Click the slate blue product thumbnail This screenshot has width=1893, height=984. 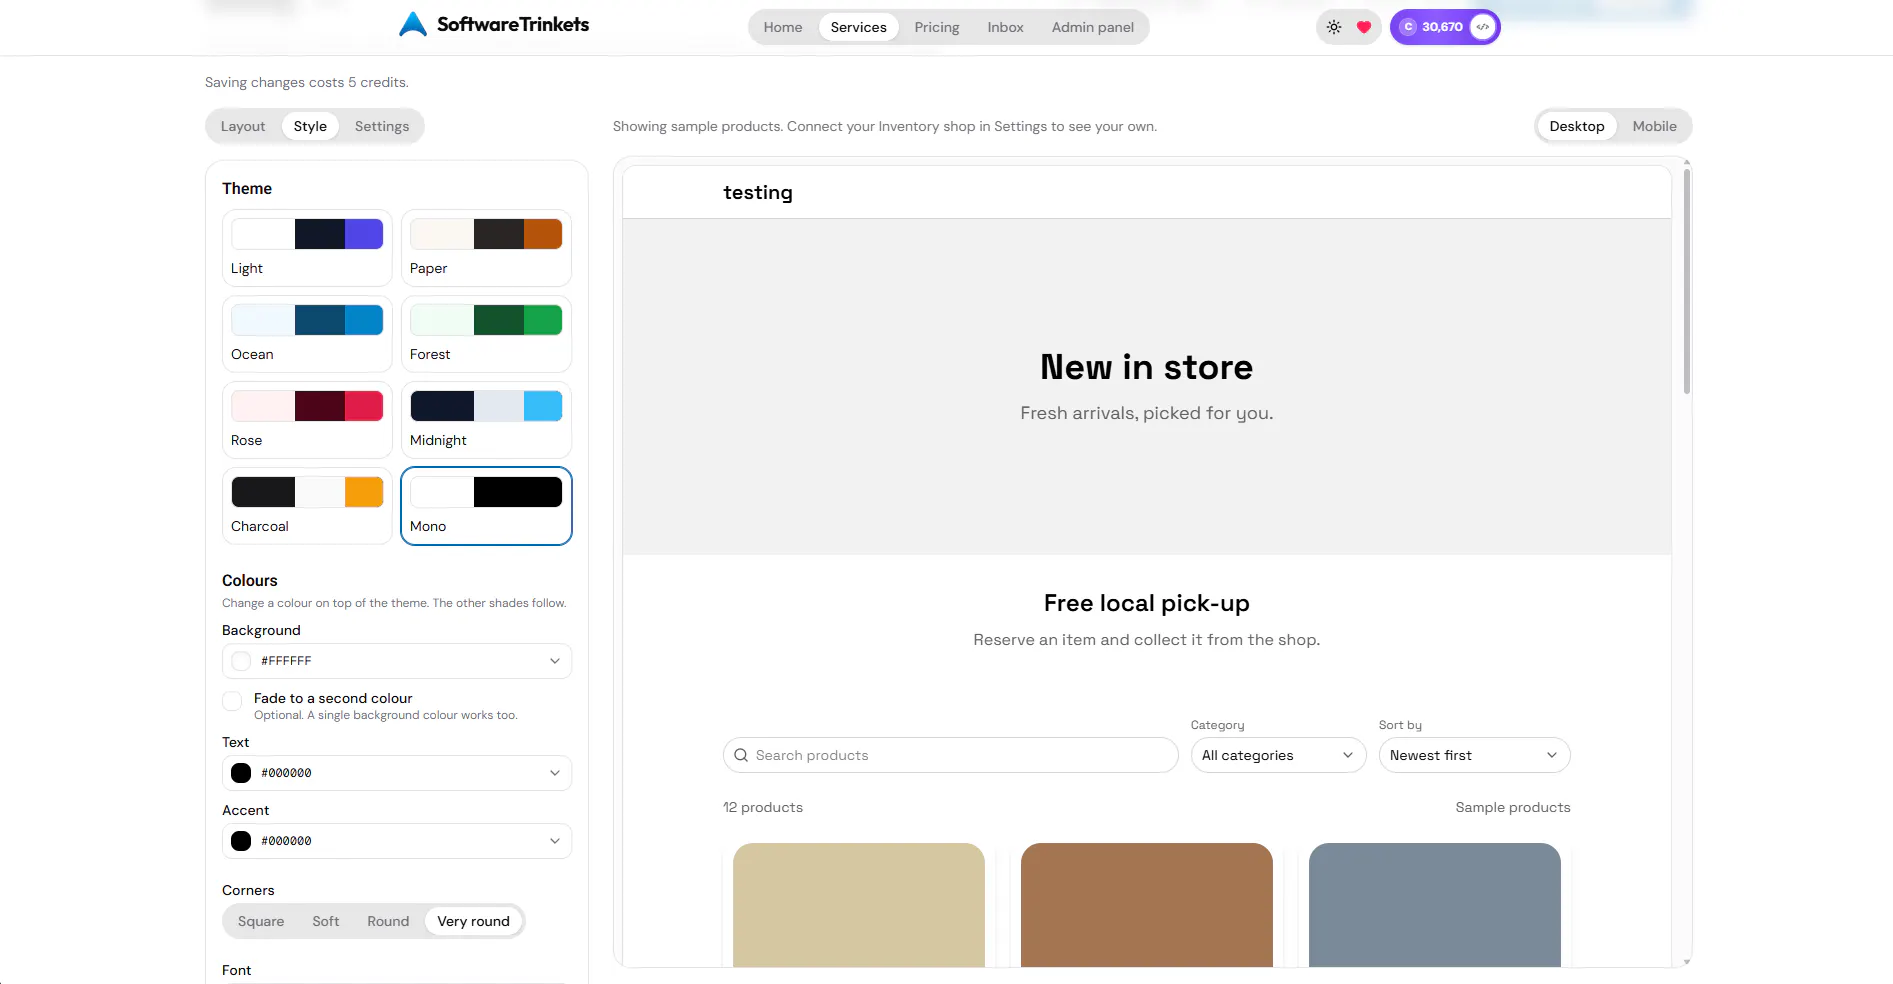1435,905
